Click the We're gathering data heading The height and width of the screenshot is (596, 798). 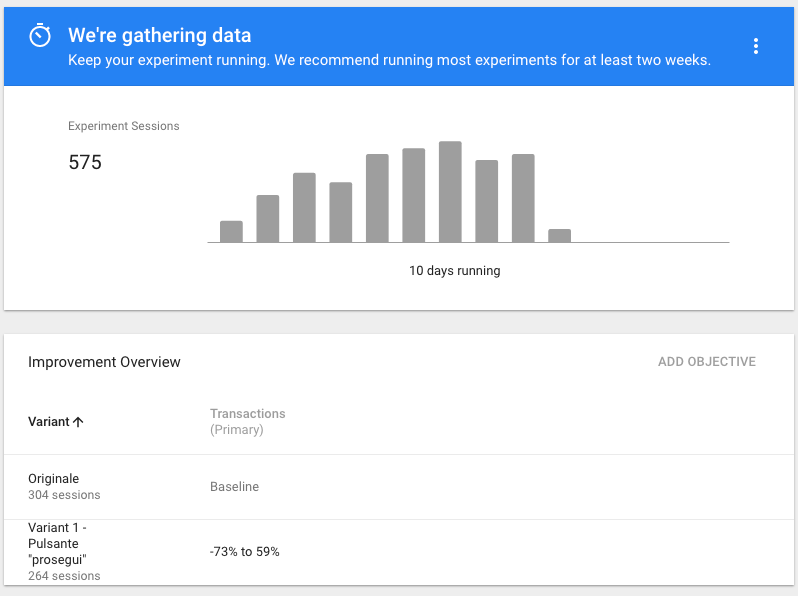[x=160, y=35]
